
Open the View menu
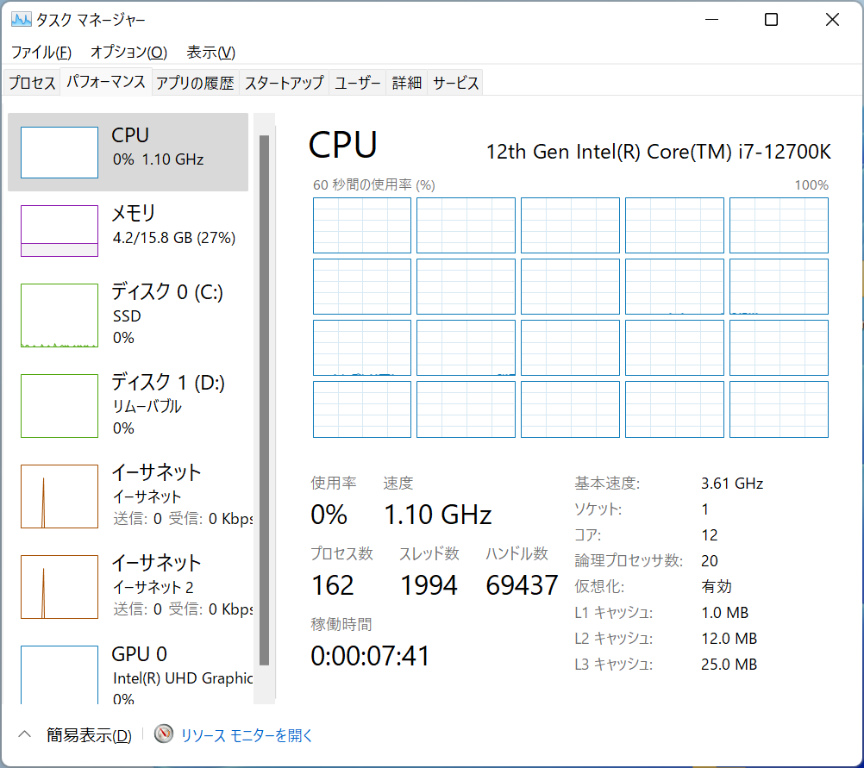click(x=211, y=52)
